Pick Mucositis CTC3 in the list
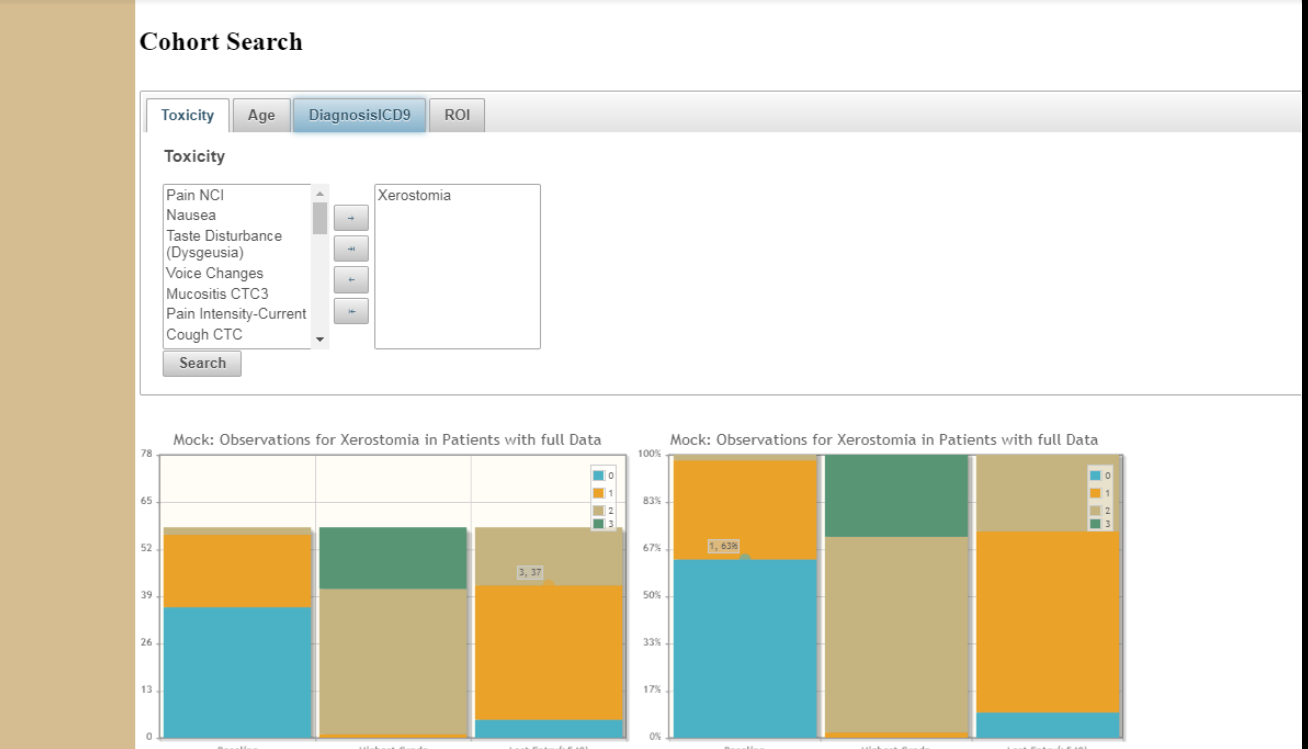 (217, 294)
